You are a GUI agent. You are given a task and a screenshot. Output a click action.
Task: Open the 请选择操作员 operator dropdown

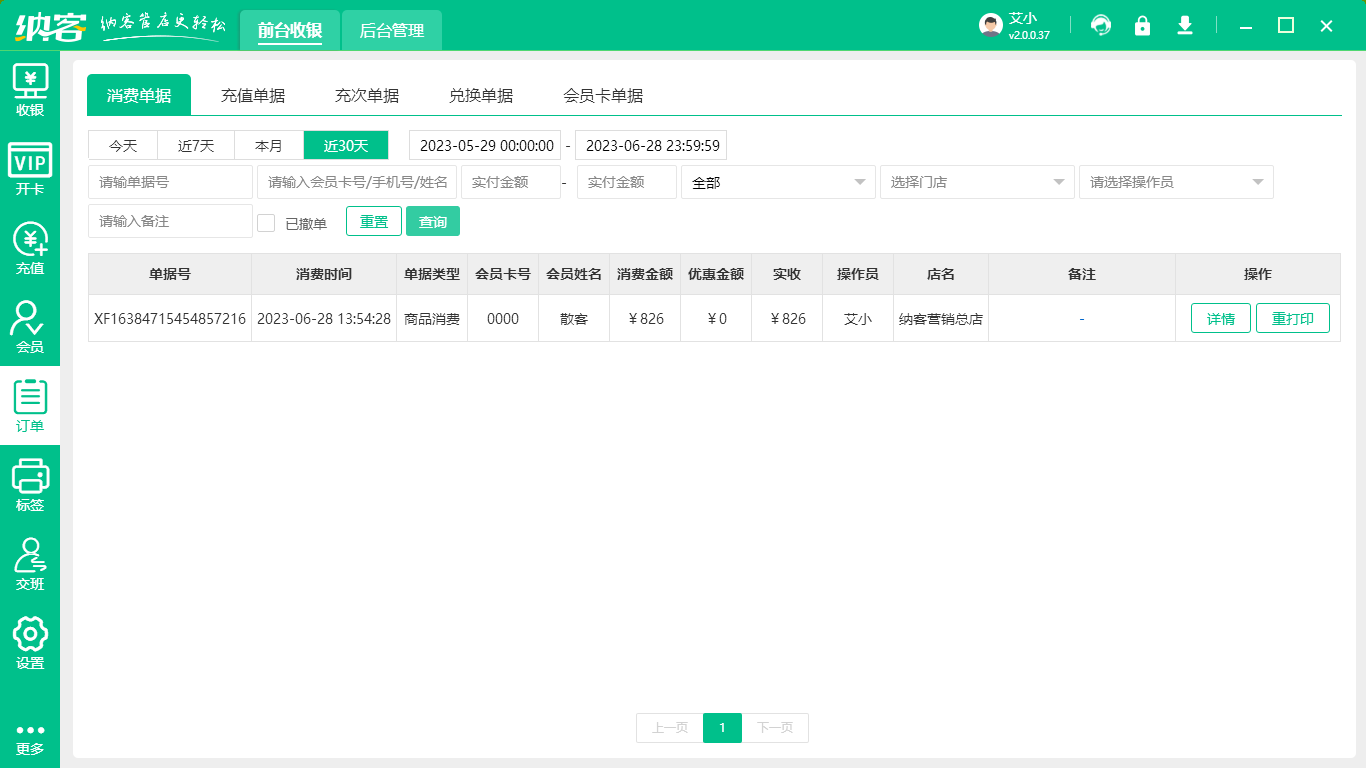point(1175,182)
